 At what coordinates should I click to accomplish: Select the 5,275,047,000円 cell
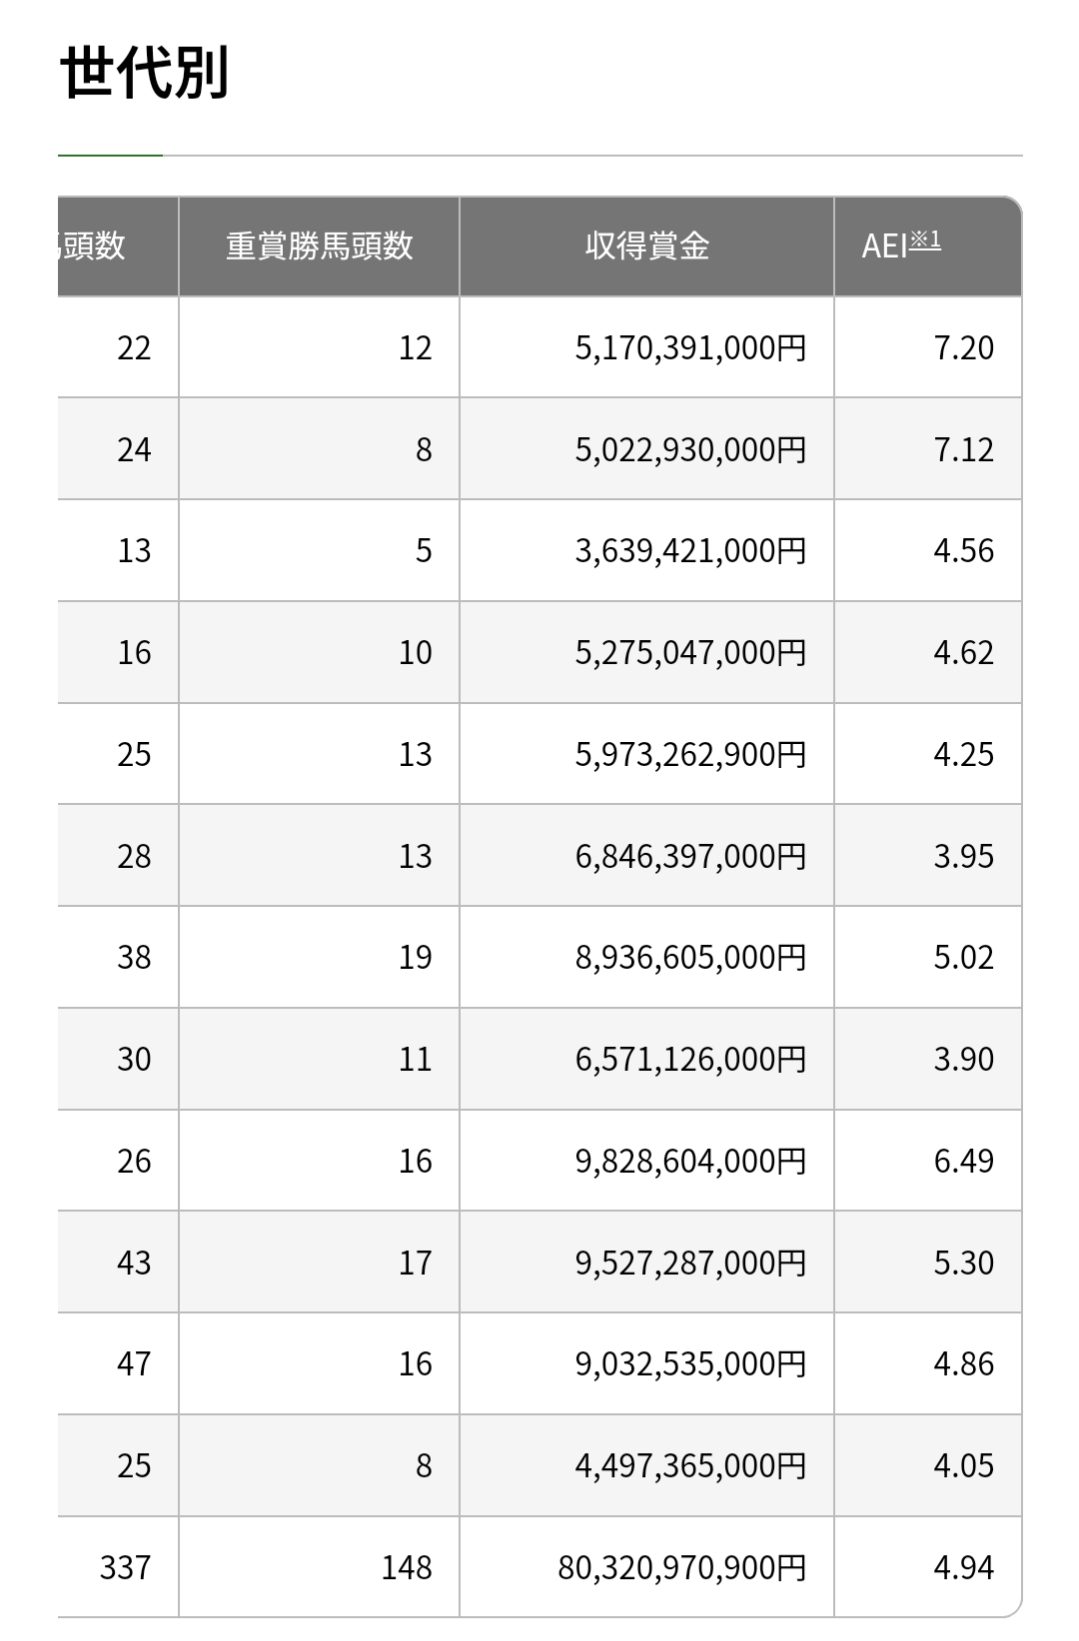[646, 652]
